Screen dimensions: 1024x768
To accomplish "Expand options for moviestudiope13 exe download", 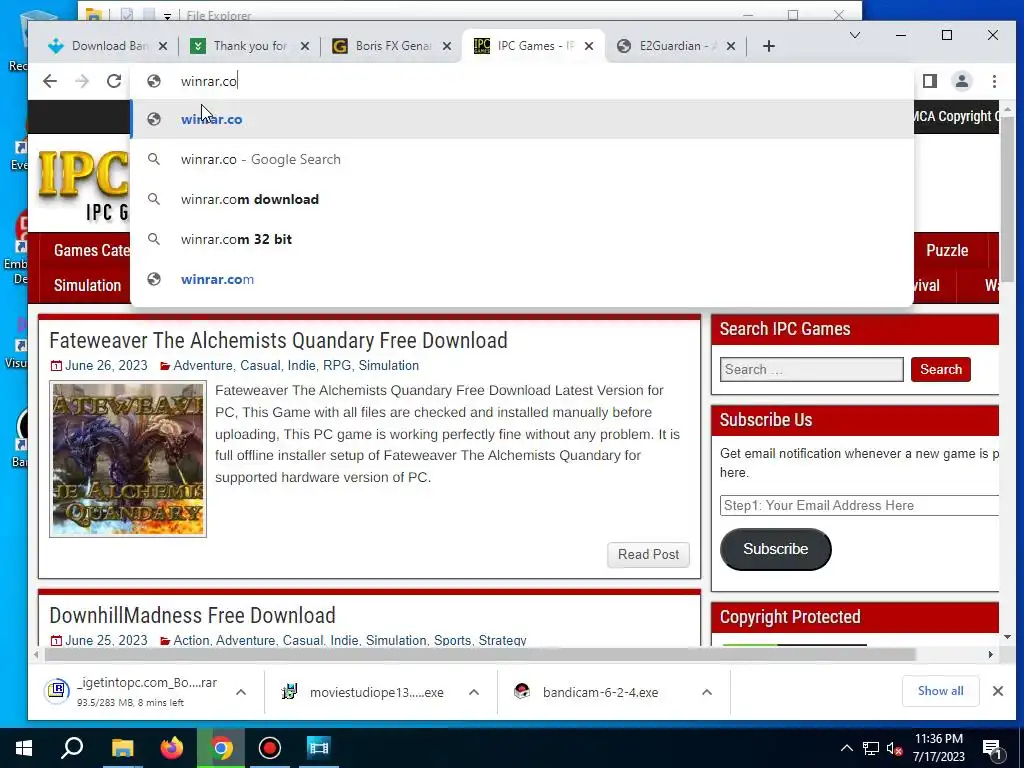I will click(473, 692).
